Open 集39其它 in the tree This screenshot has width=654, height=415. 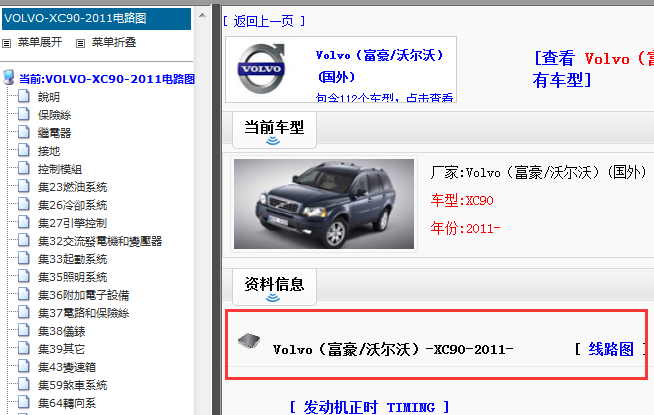coord(62,349)
